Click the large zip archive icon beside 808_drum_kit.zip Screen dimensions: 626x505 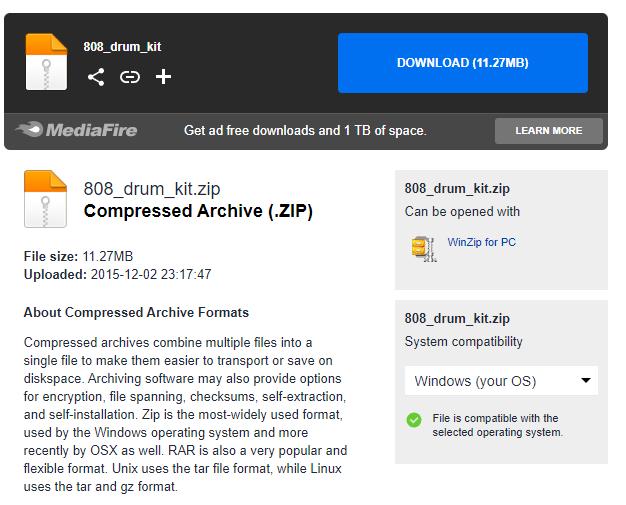coord(45,199)
